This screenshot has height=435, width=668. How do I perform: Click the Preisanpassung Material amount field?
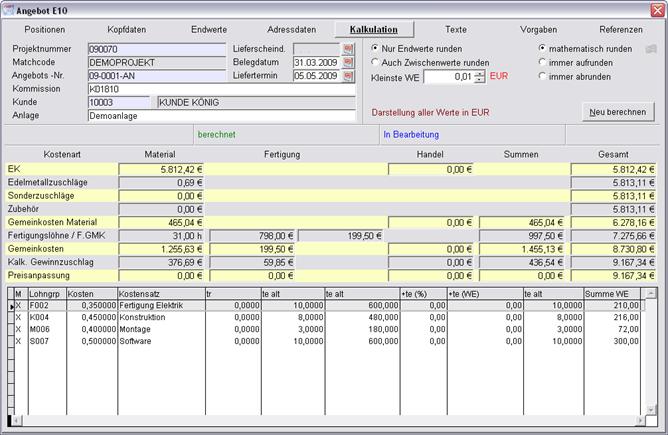click(161, 275)
